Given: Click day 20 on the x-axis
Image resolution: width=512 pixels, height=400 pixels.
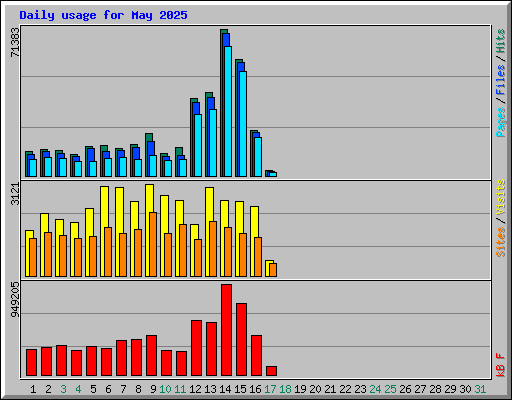Looking at the screenshot, I should [x=315, y=389].
